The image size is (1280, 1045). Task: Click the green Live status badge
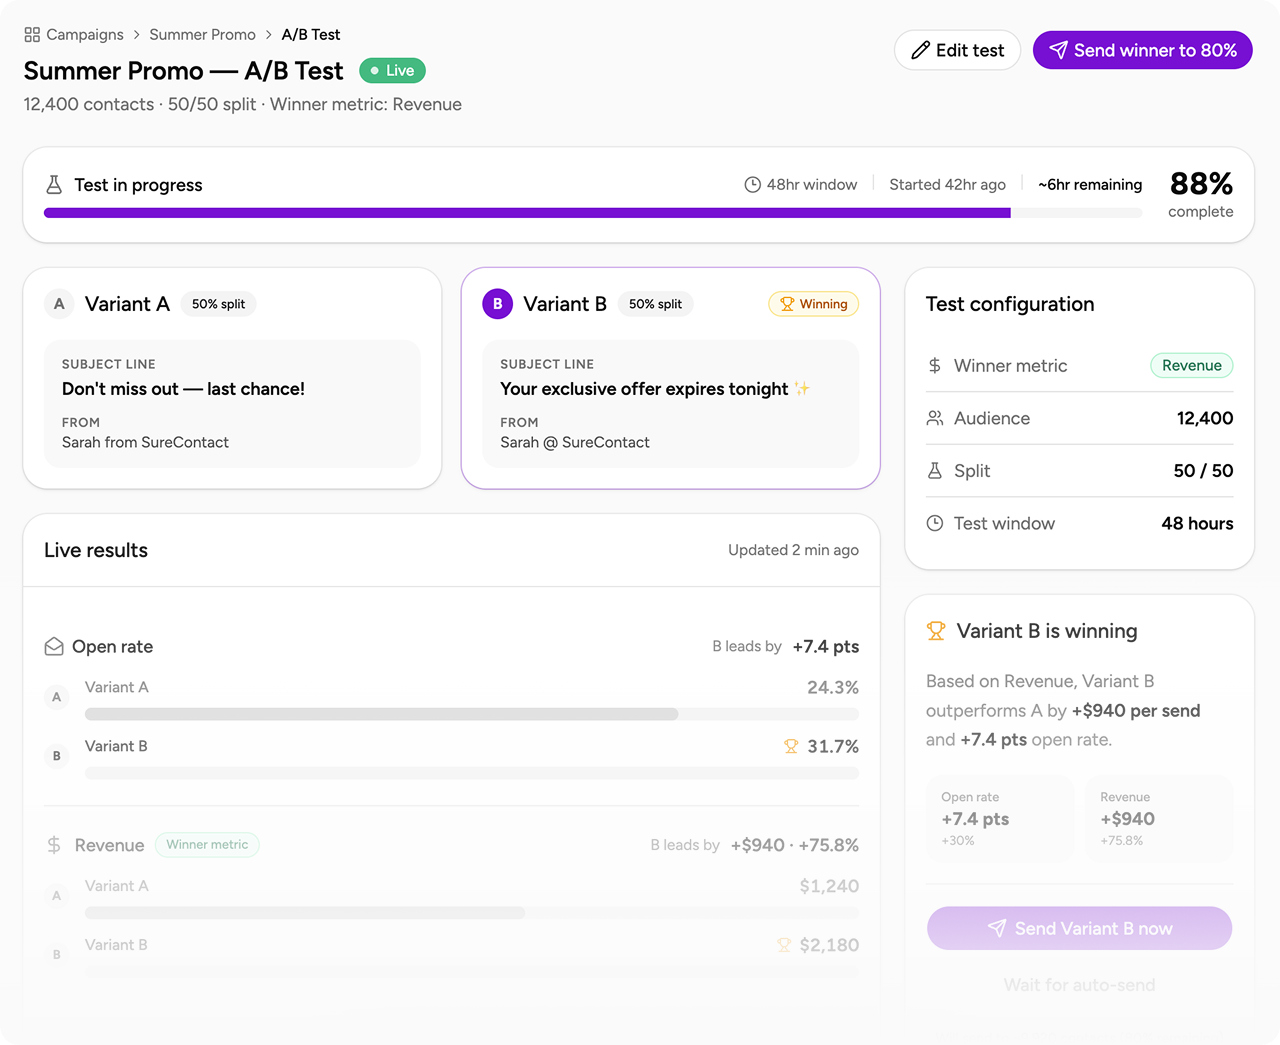(393, 71)
